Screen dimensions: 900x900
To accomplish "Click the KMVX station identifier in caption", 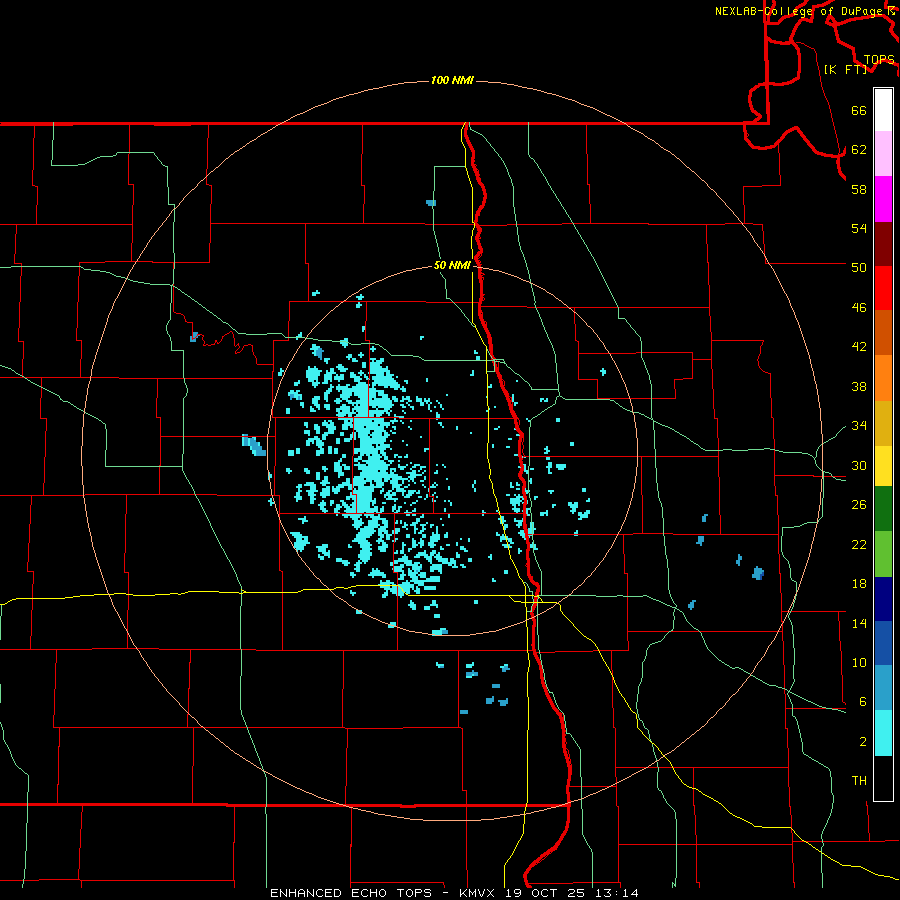I will (479, 893).
